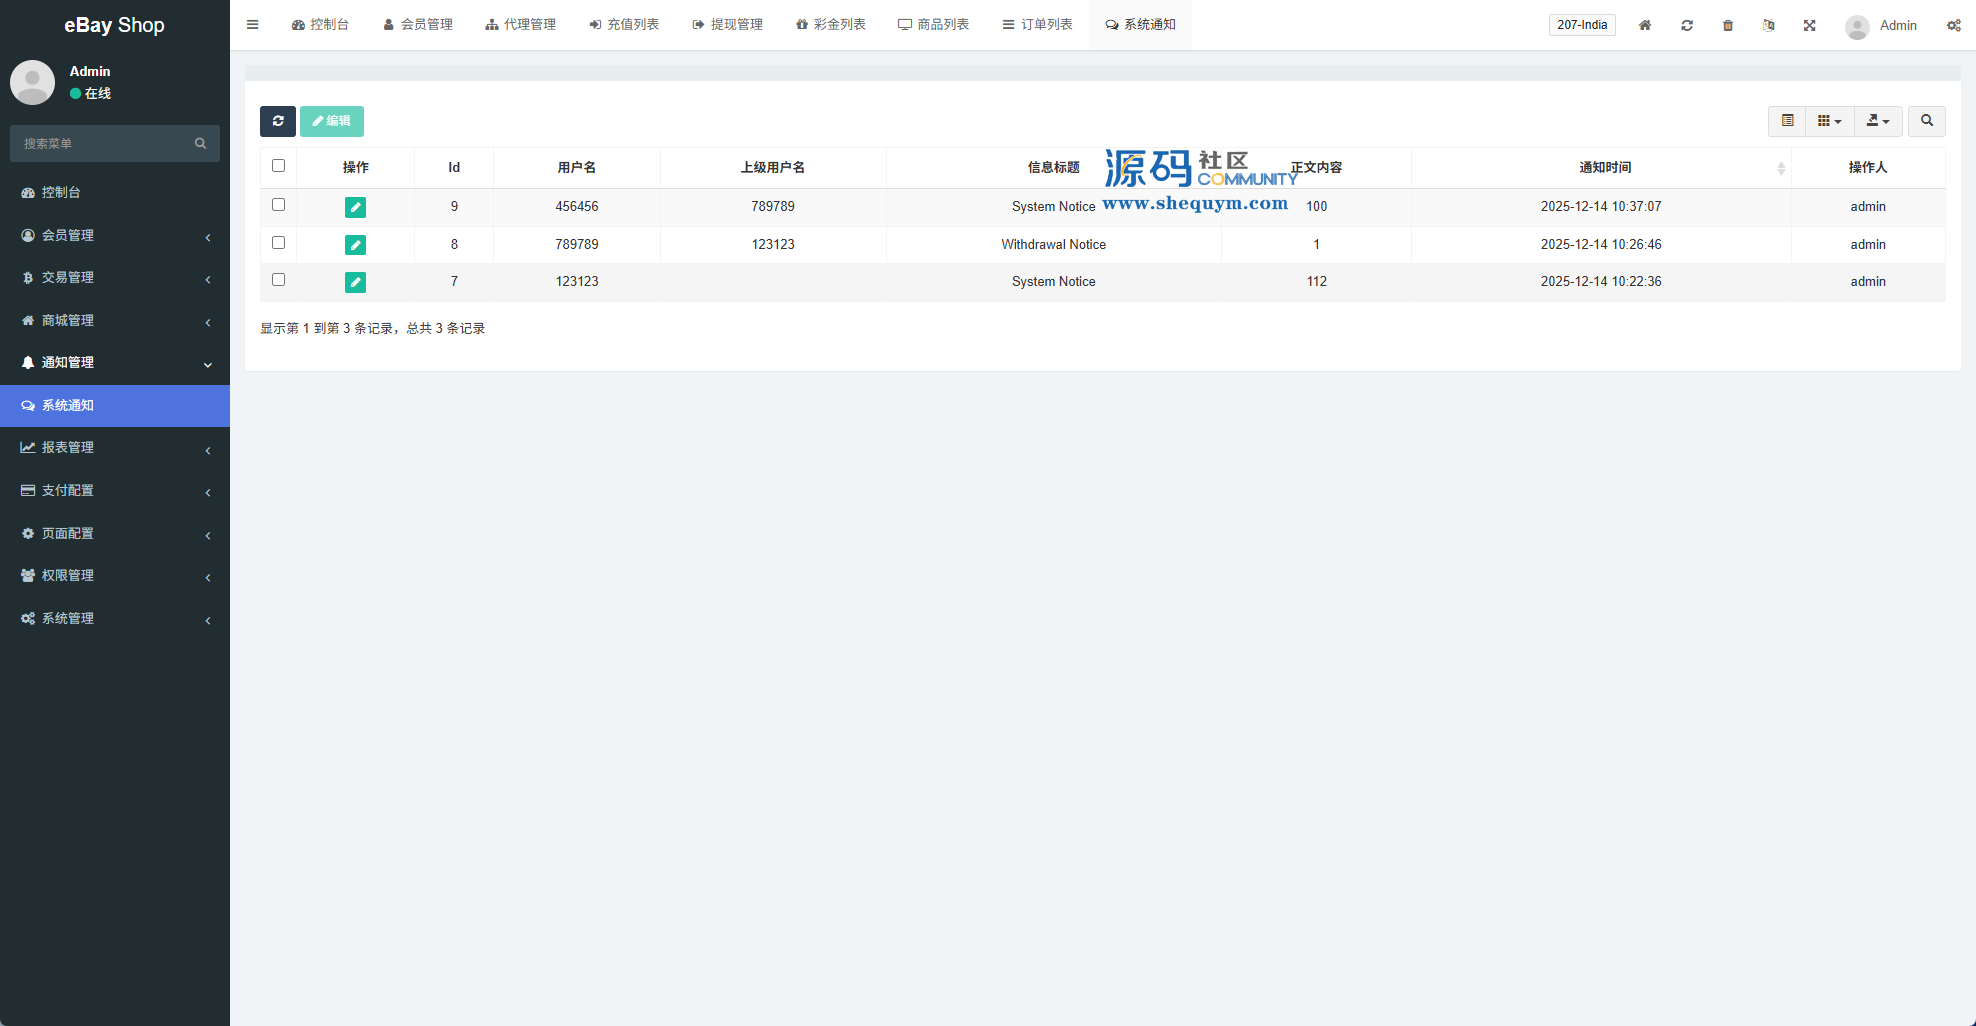Screen dimensions: 1976x1026
Task: Click the 搜索菜单 search field
Action: tap(105, 144)
